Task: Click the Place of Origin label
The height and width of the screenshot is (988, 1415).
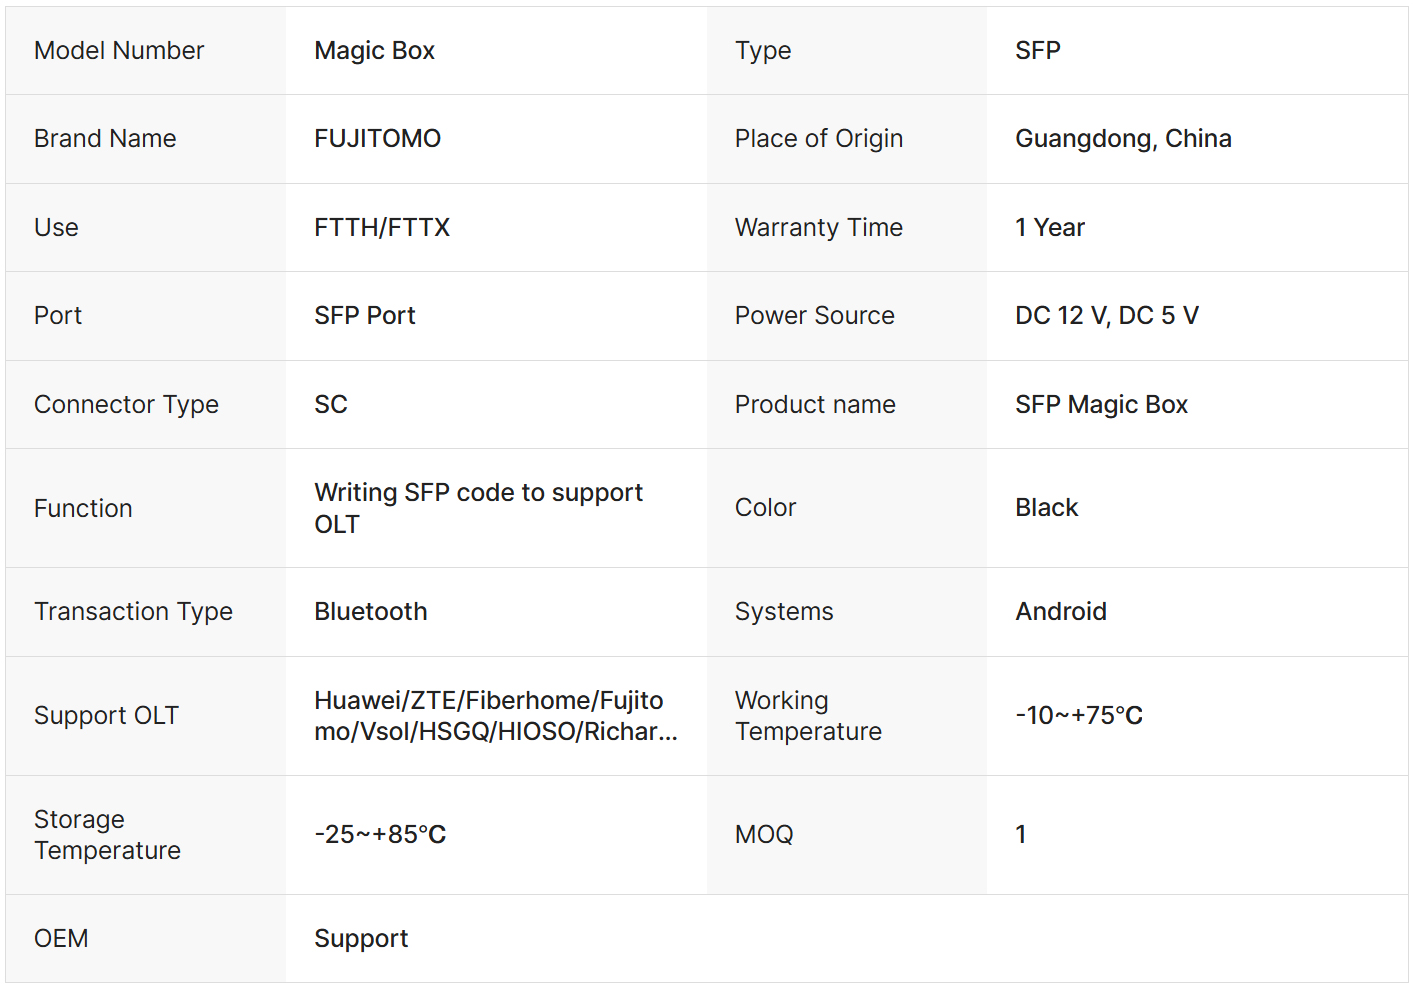Action: tap(818, 139)
